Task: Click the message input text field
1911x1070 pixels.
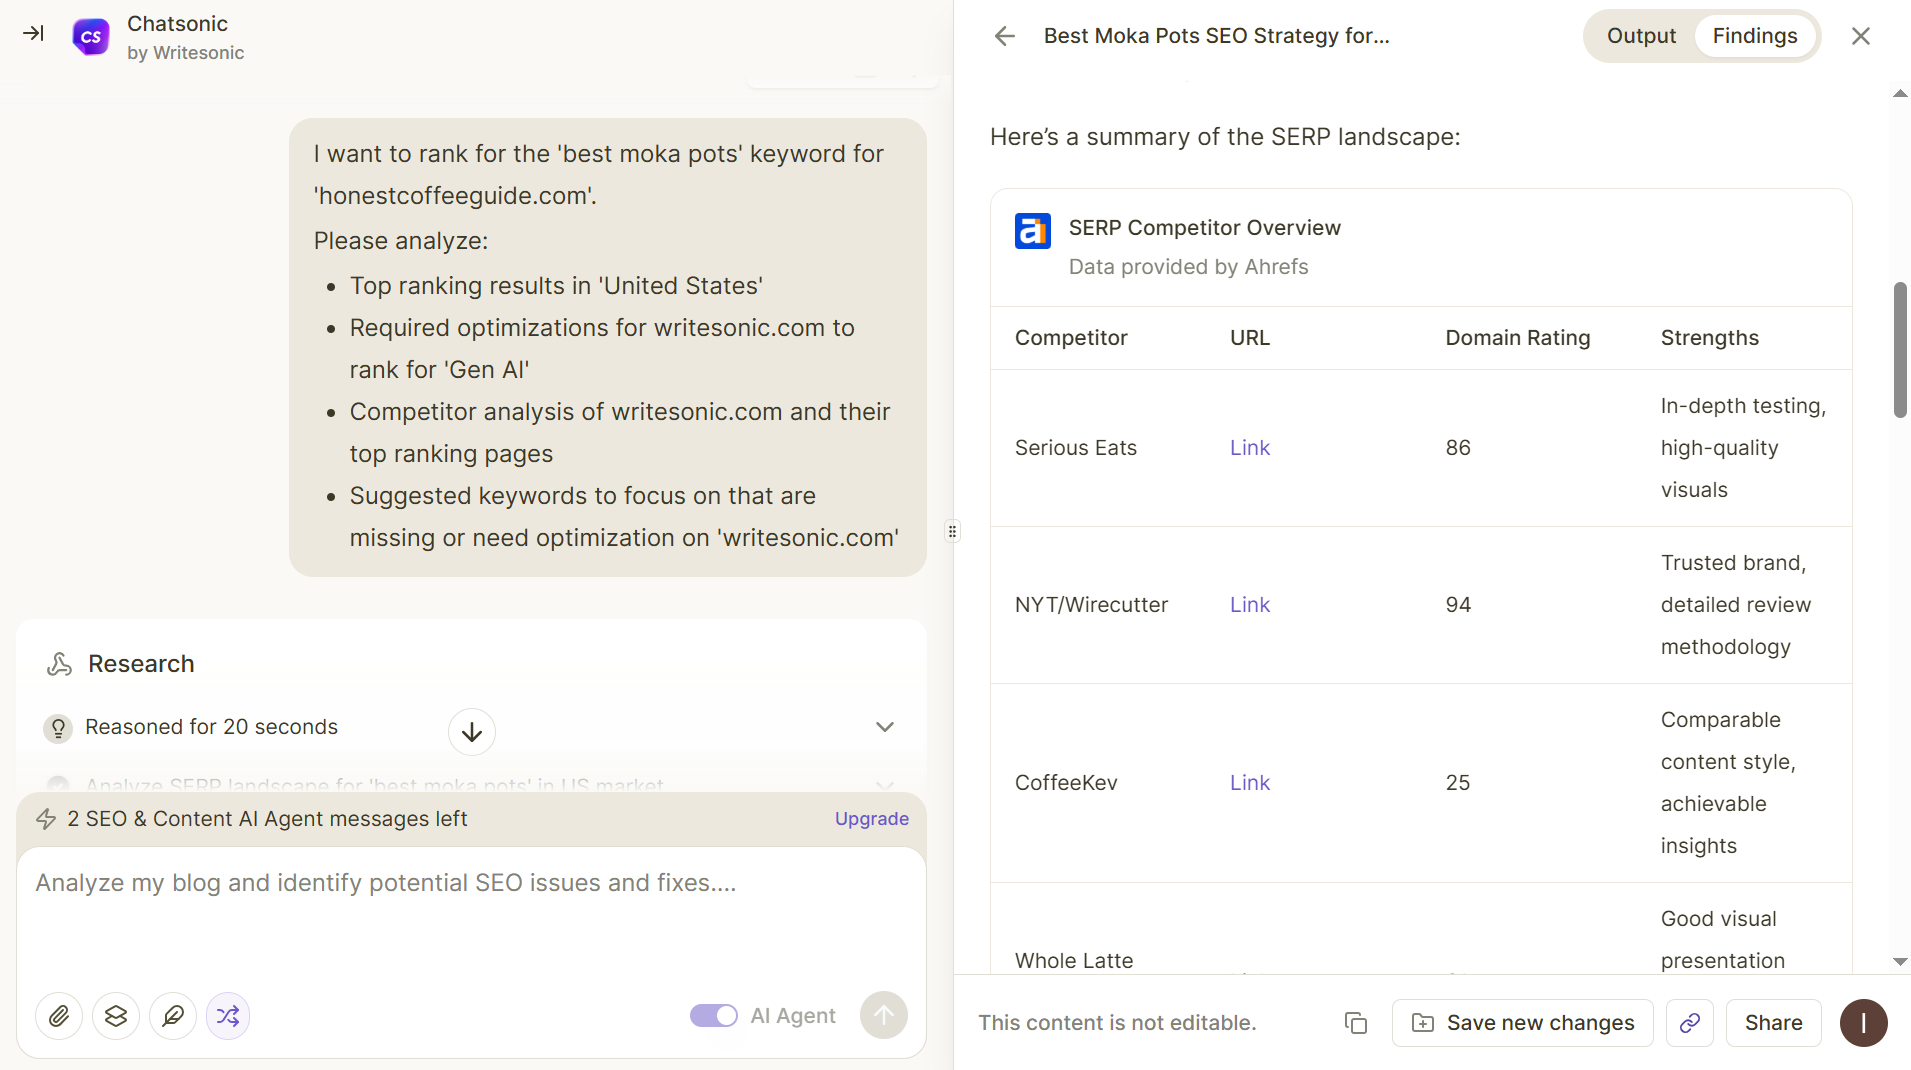Action: (470, 910)
